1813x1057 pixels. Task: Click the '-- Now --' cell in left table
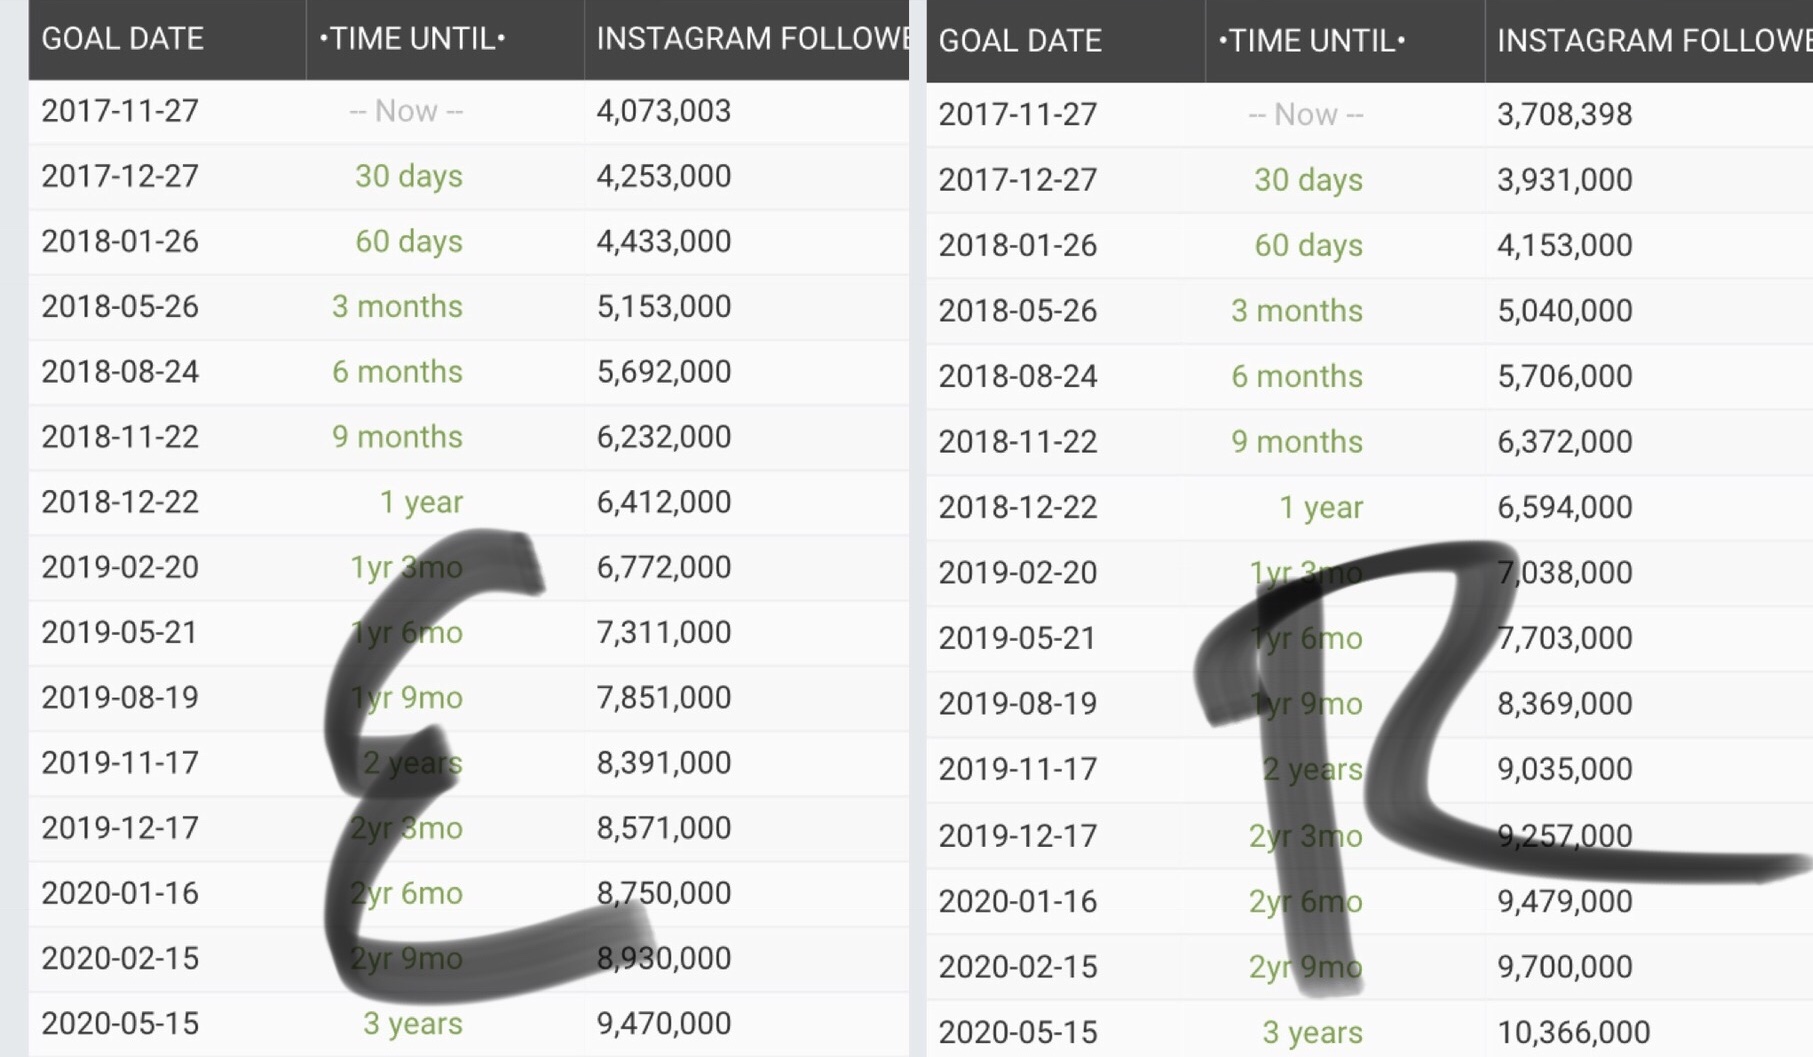tap(406, 111)
